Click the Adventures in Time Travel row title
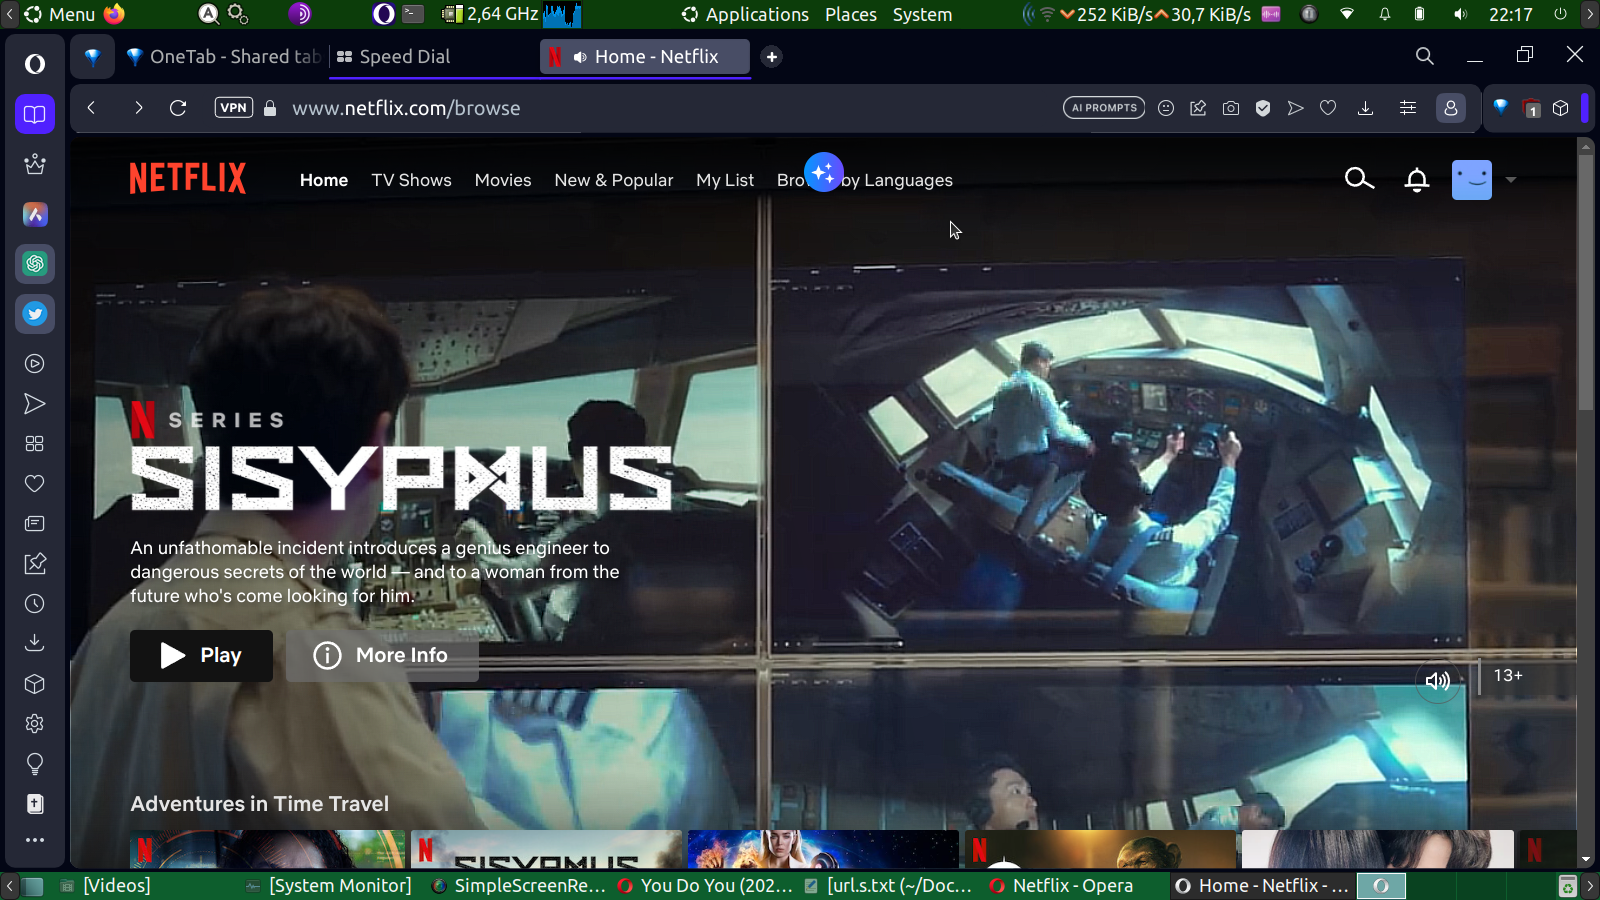The image size is (1600, 900). coord(259,804)
